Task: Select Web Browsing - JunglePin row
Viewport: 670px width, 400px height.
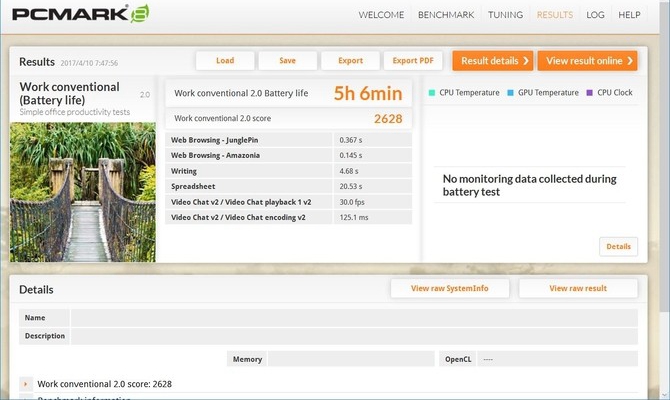Action: point(288,140)
